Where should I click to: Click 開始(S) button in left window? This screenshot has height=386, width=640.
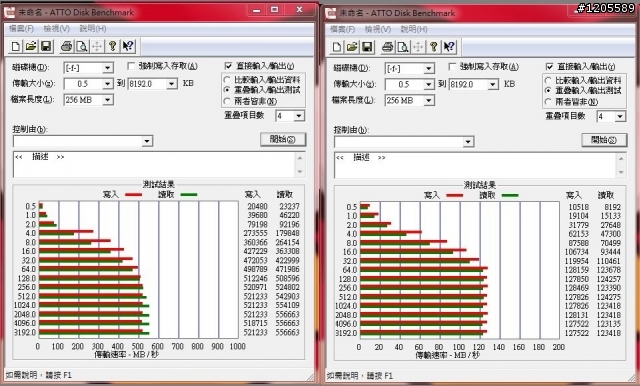[x=283, y=140]
